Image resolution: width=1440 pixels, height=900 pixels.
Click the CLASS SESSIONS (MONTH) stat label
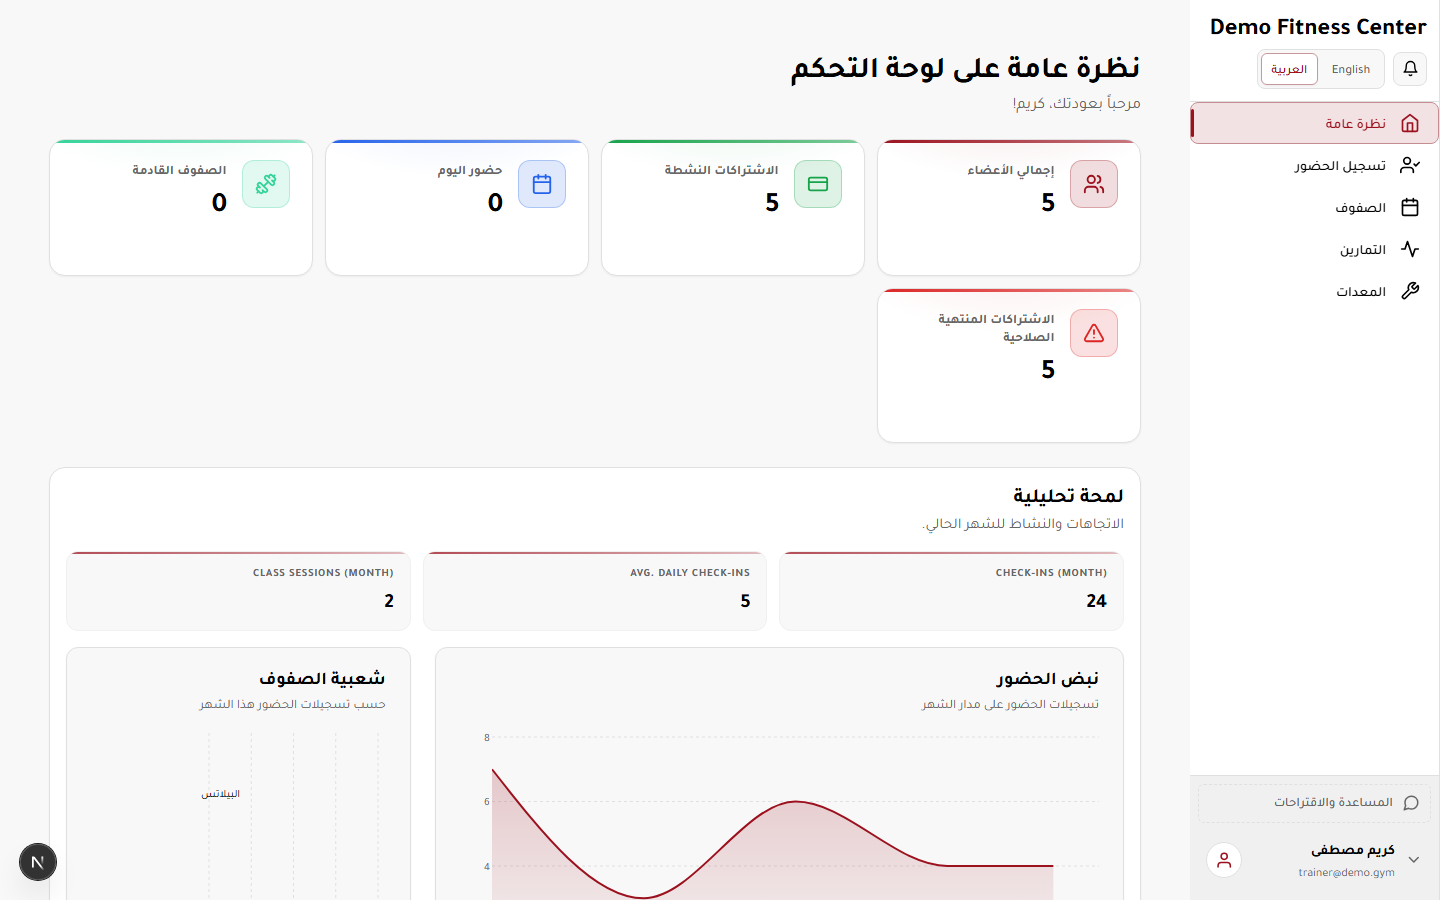(323, 573)
